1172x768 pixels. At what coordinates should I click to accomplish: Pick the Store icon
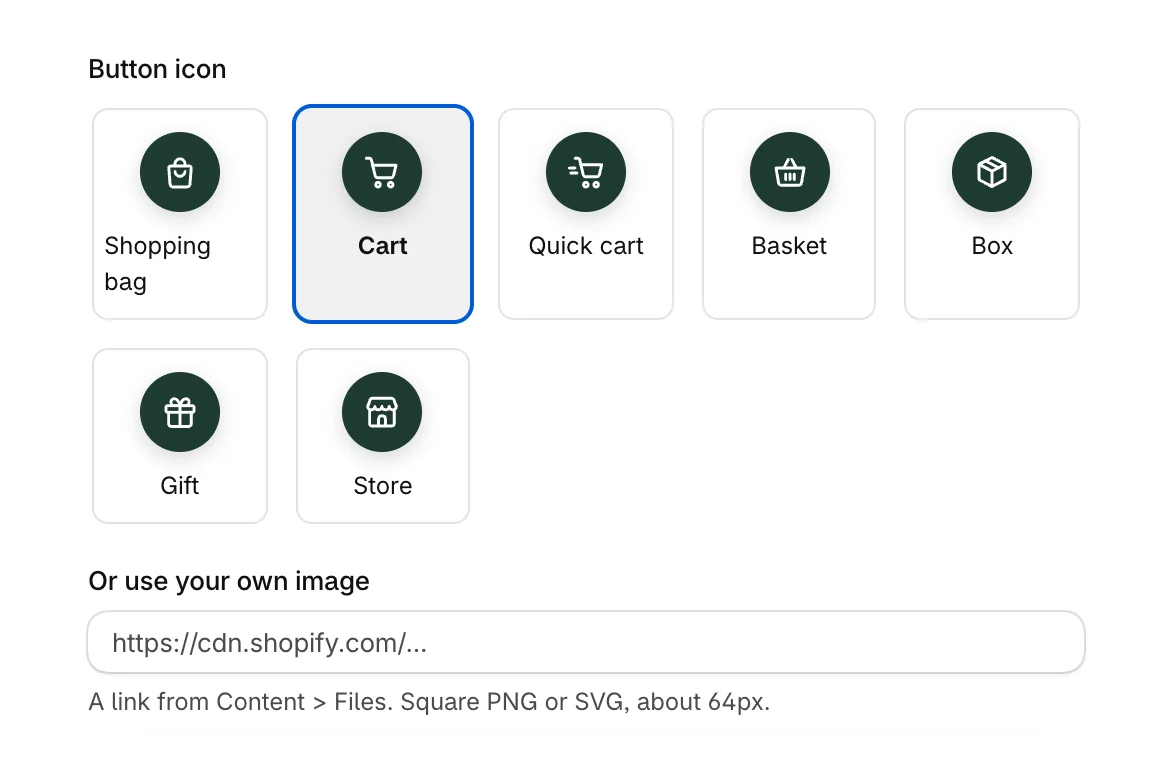pos(382,412)
